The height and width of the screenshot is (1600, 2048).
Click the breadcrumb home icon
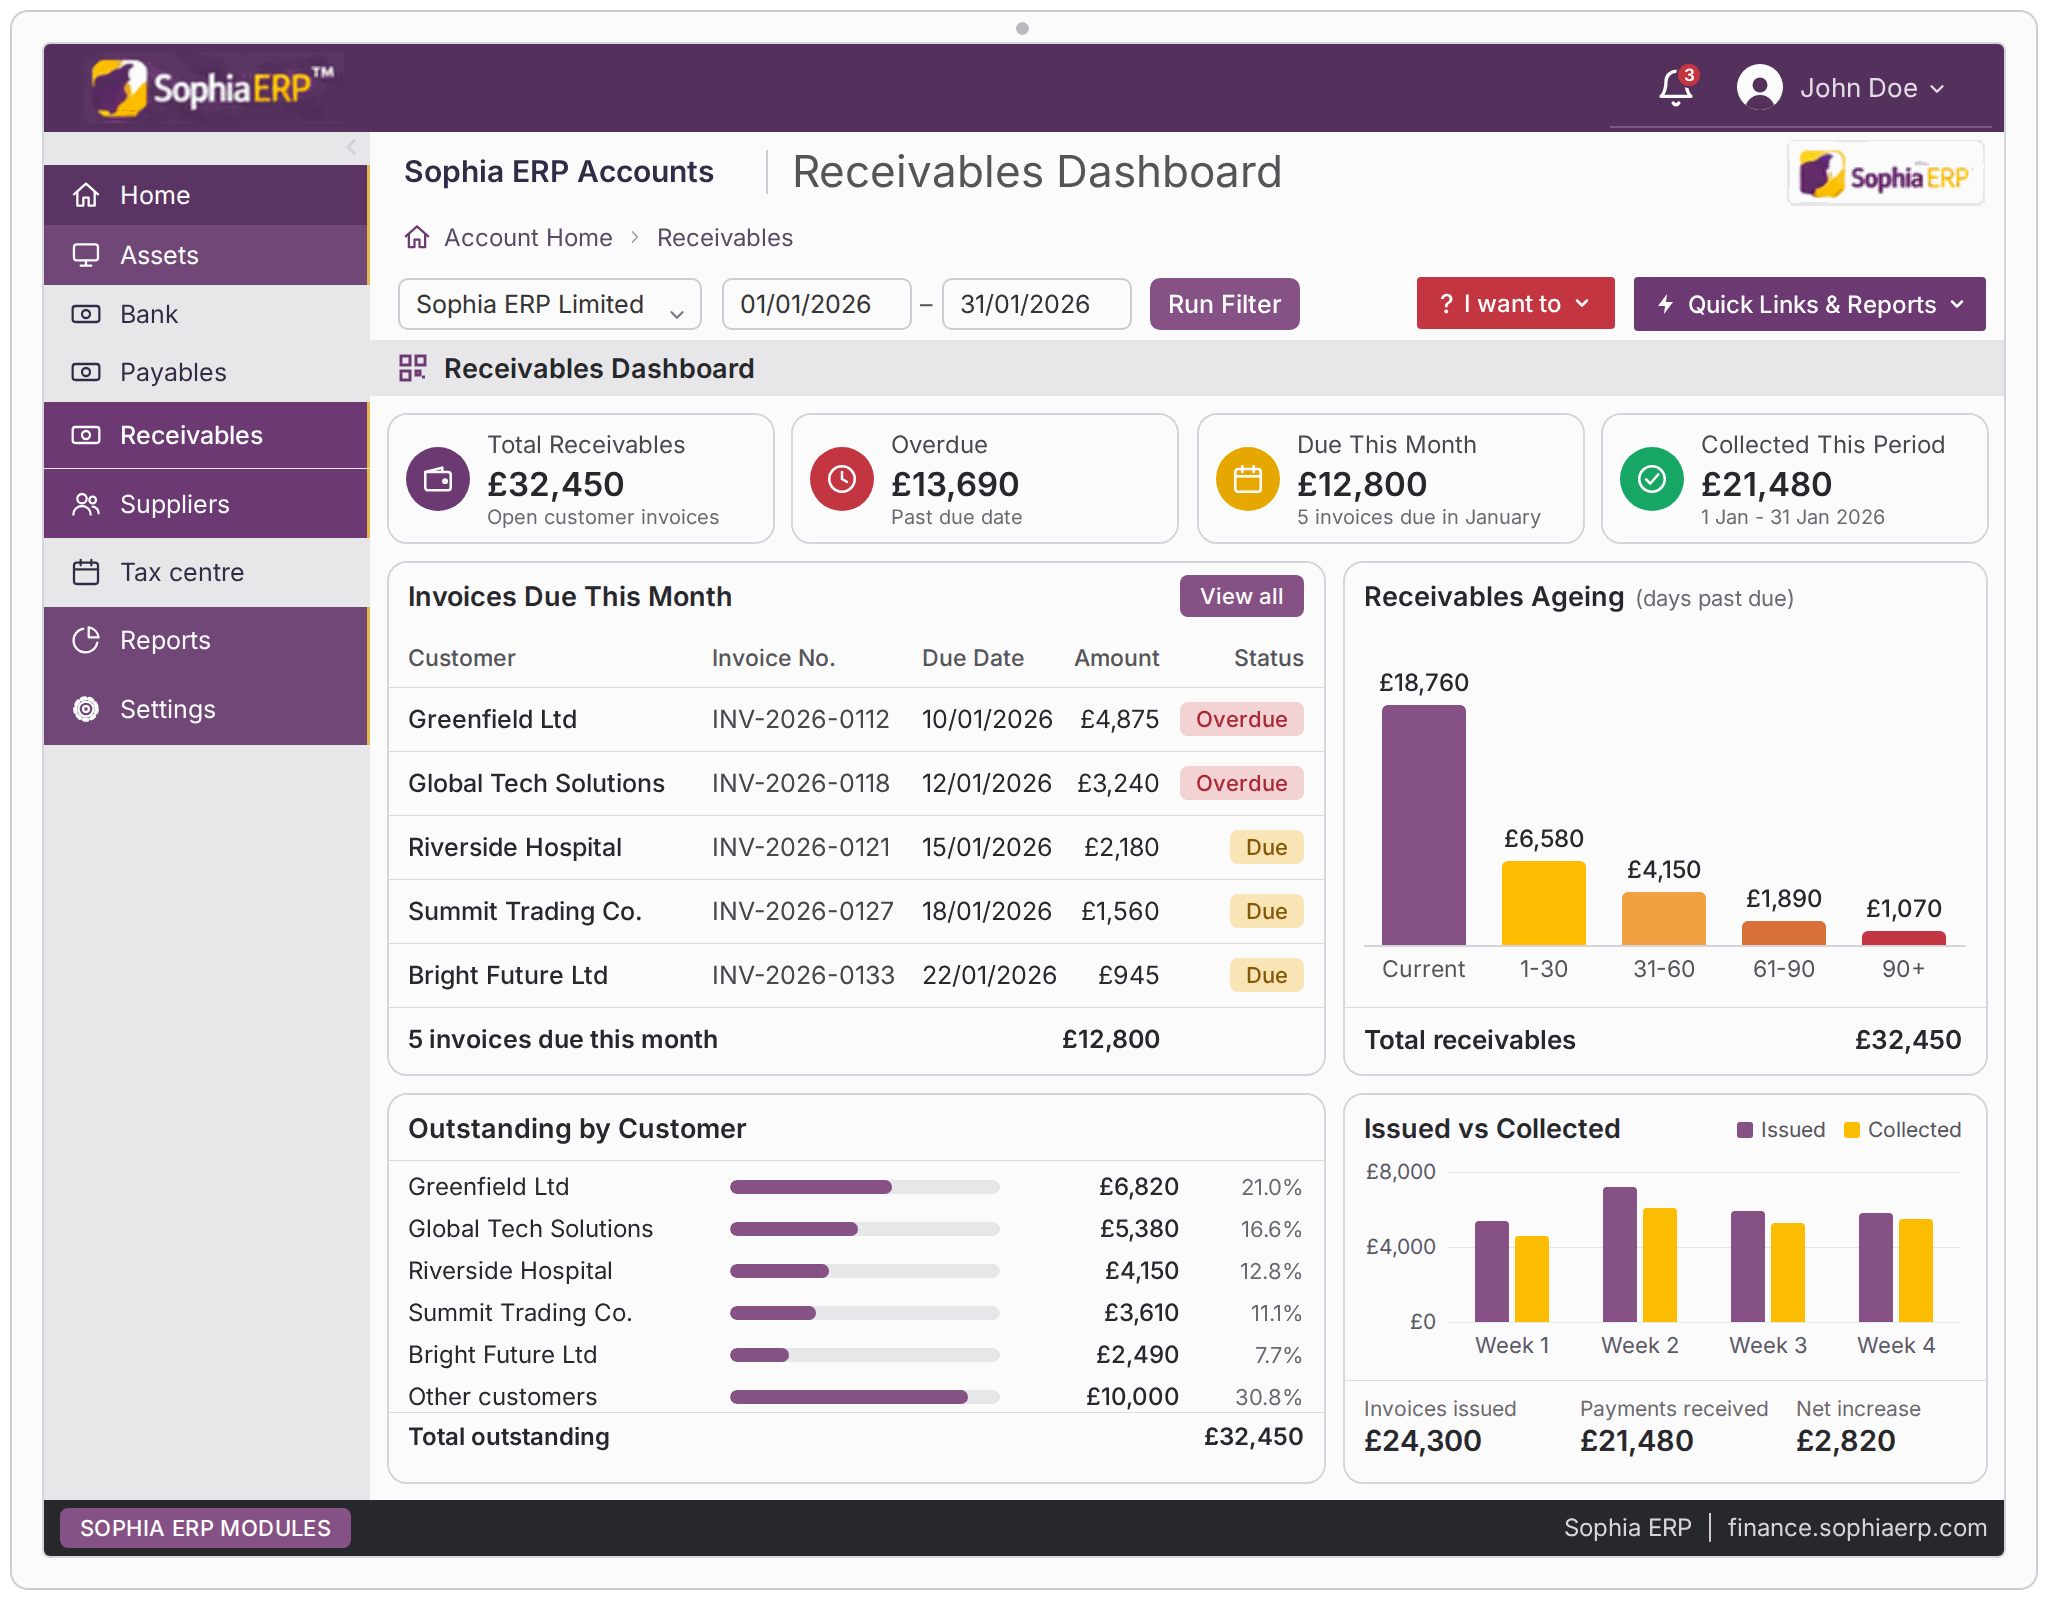[x=417, y=237]
